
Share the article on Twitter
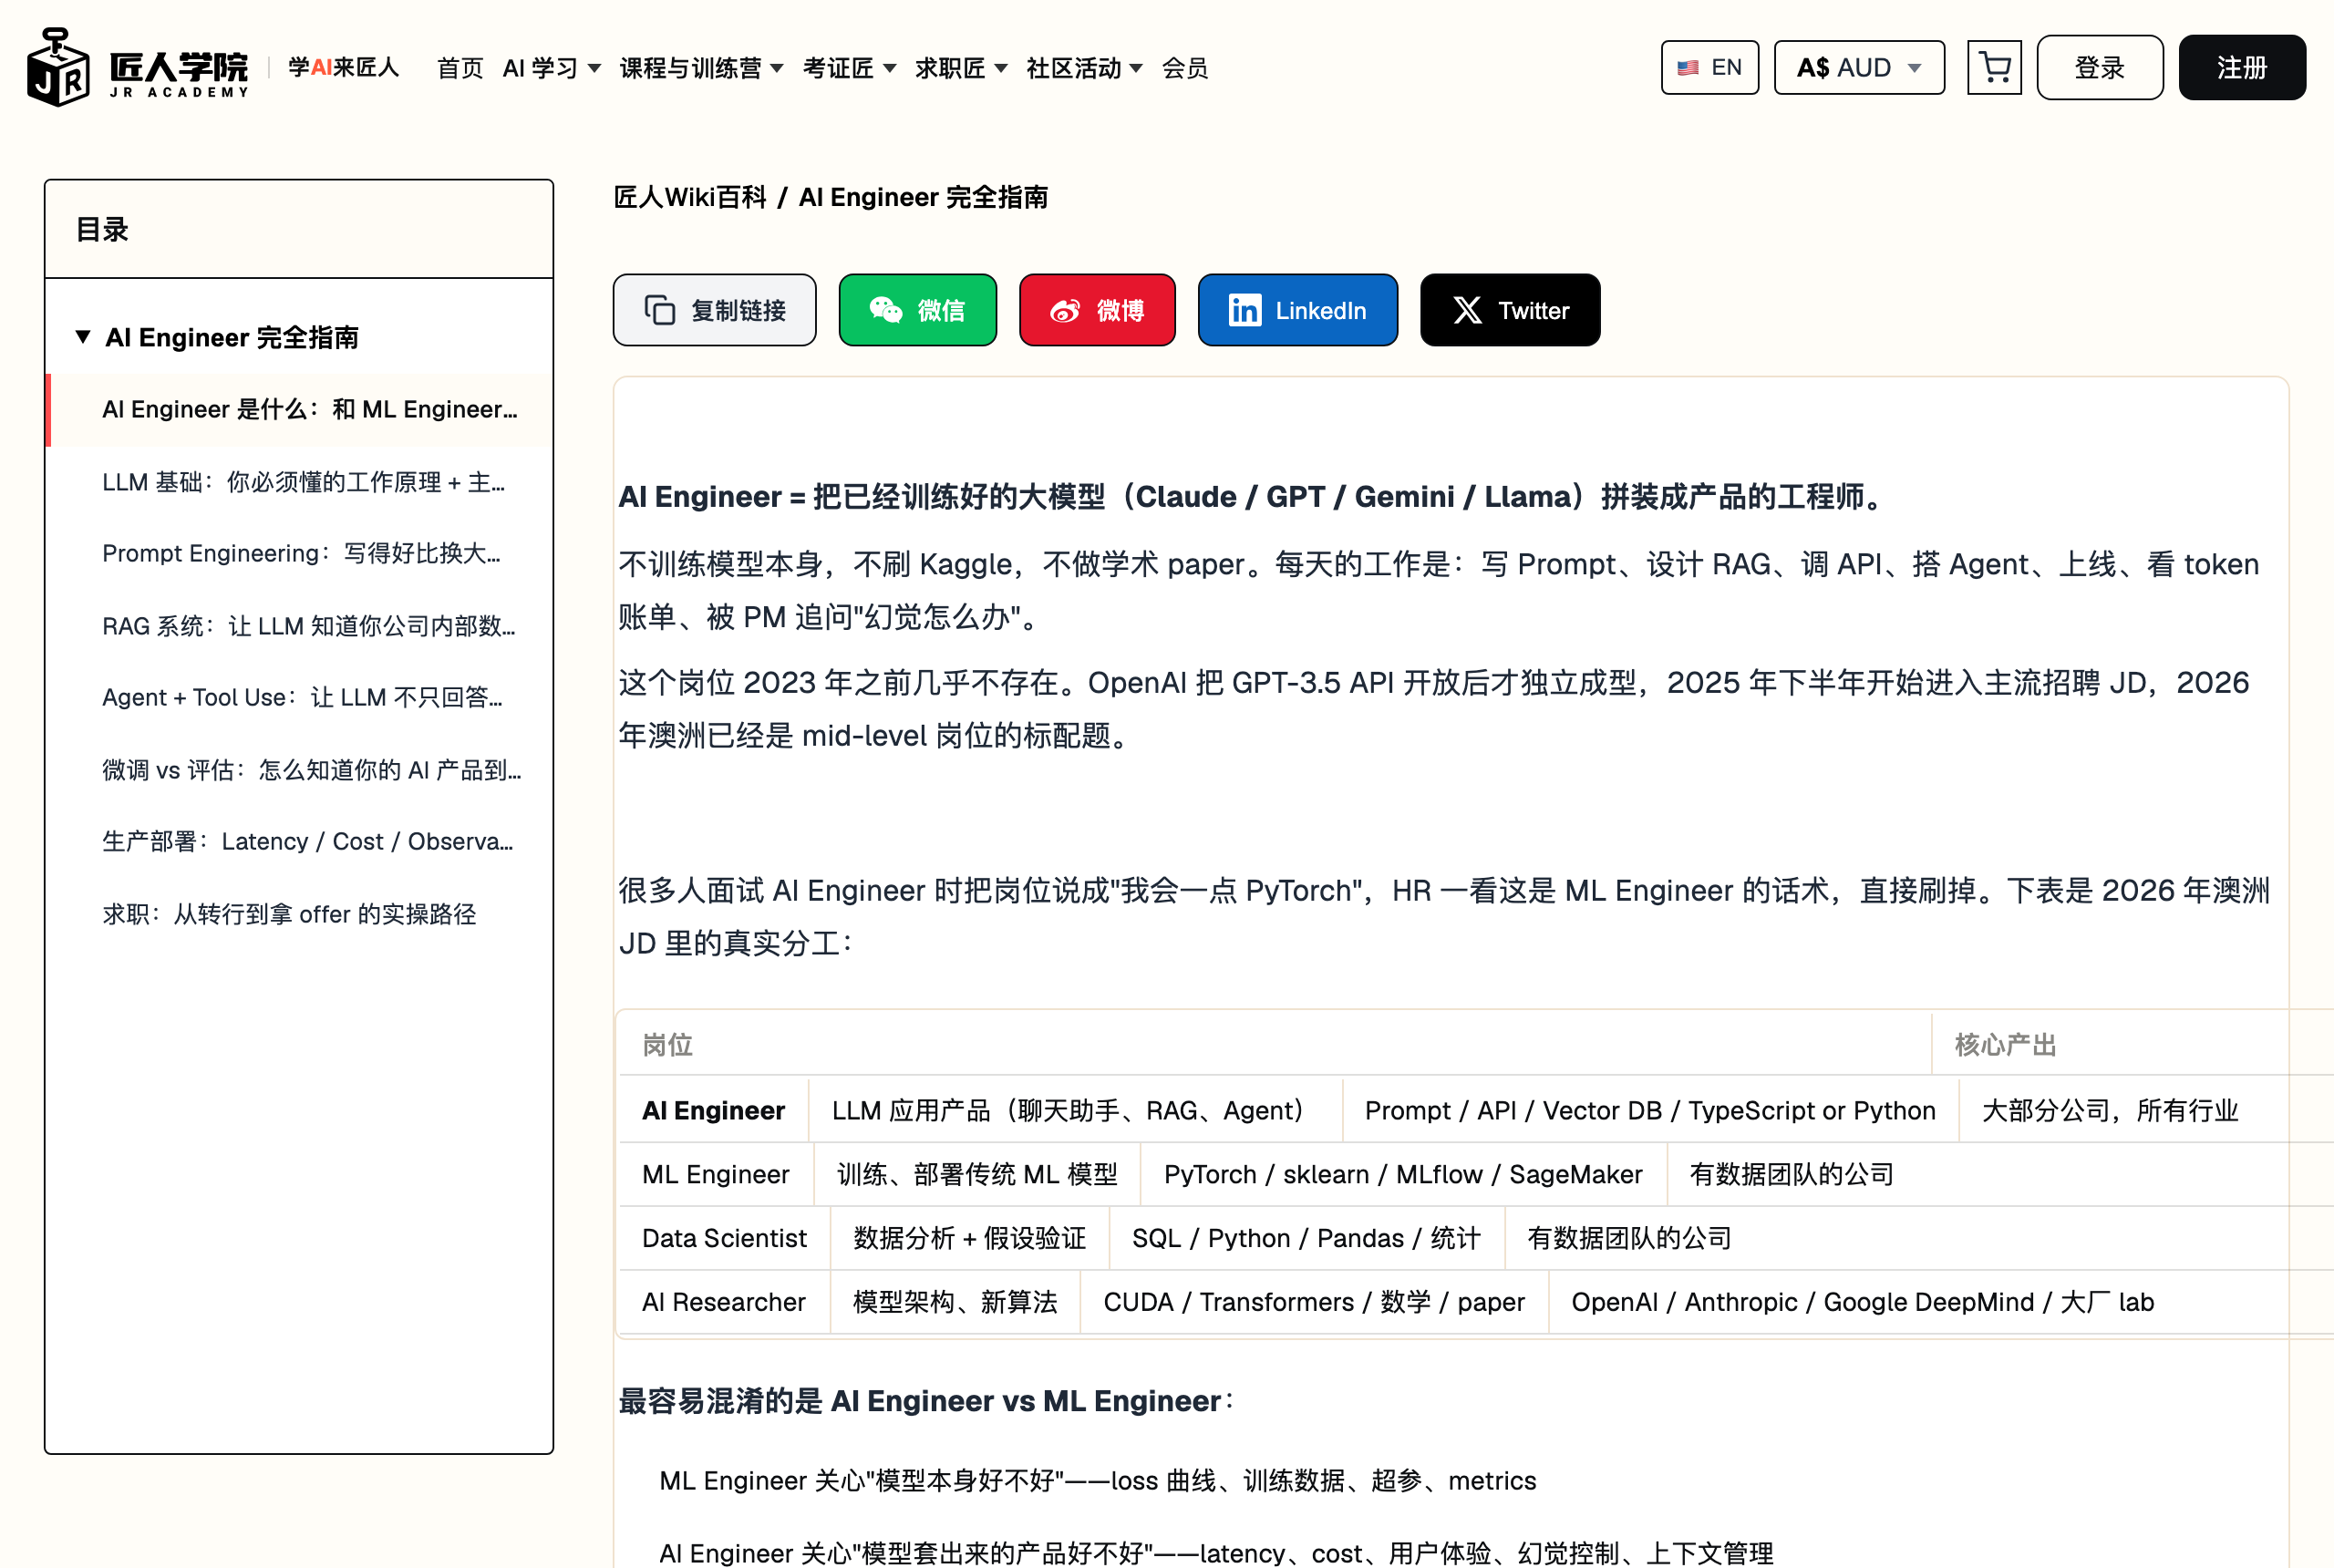pyautogui.click(x=1509, y=310)
